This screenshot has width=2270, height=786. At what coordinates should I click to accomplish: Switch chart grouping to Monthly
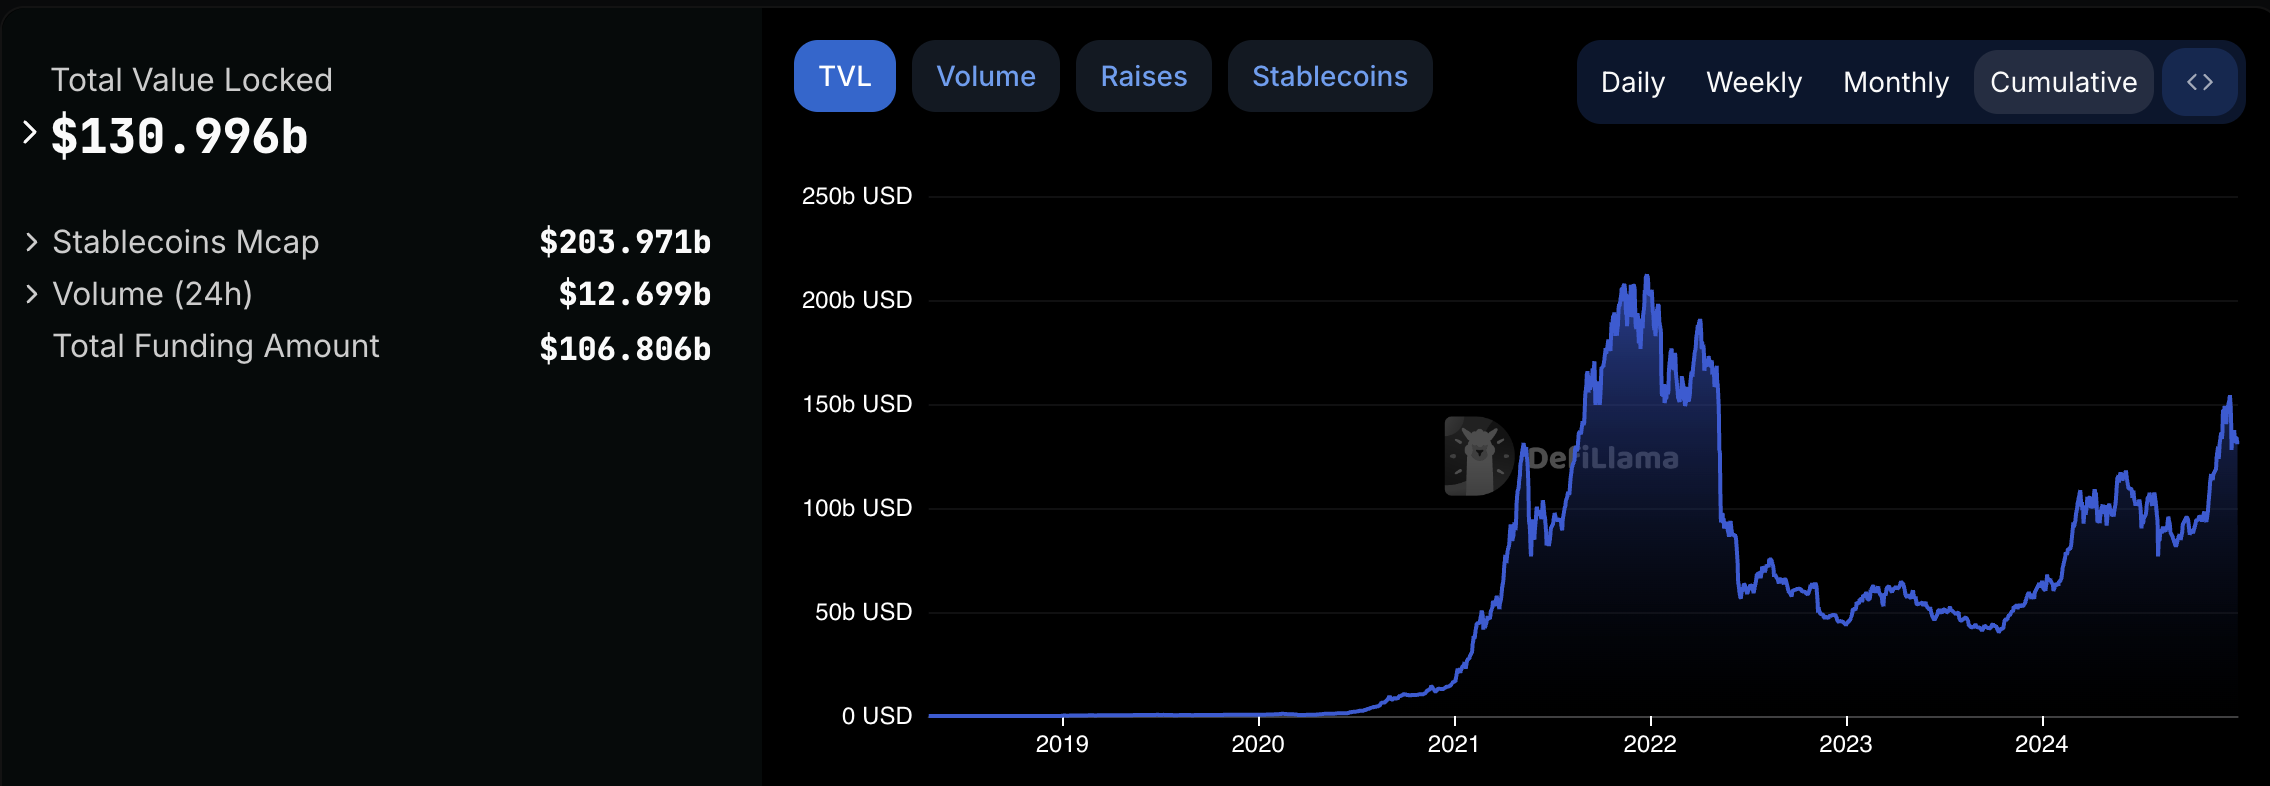coord(1895,82)
